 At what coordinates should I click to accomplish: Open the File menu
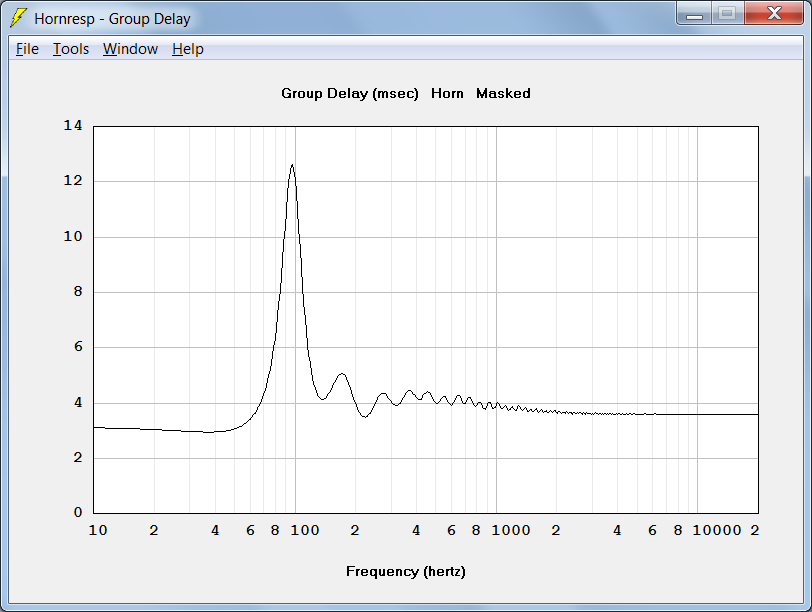27,49
